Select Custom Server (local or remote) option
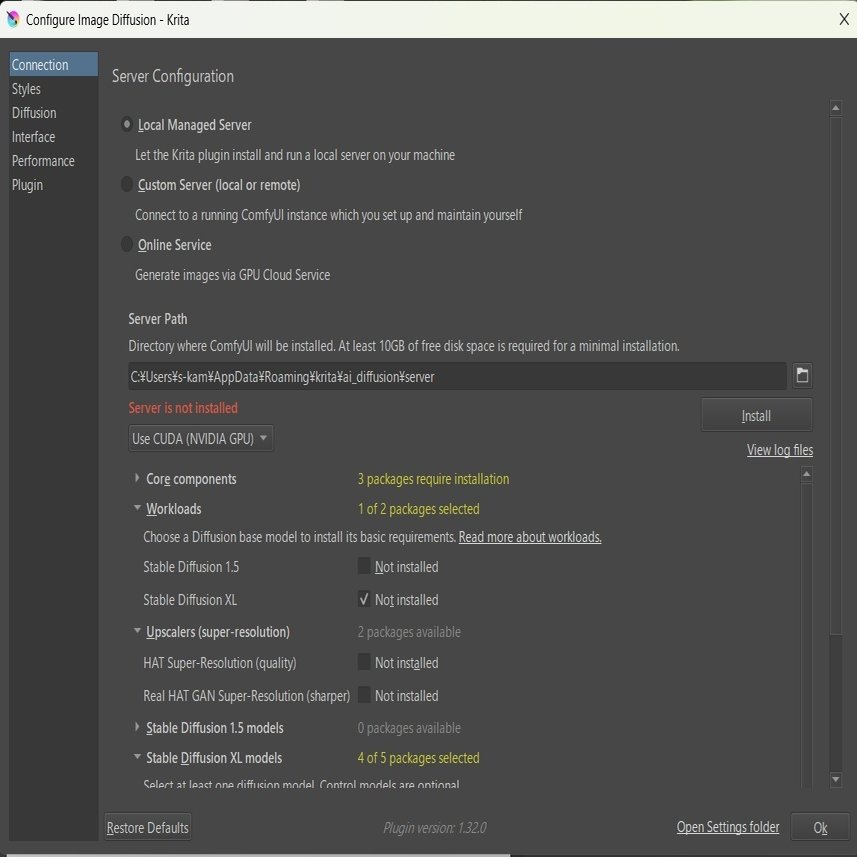Screen dimensions: 857x857 click(126, 184)
